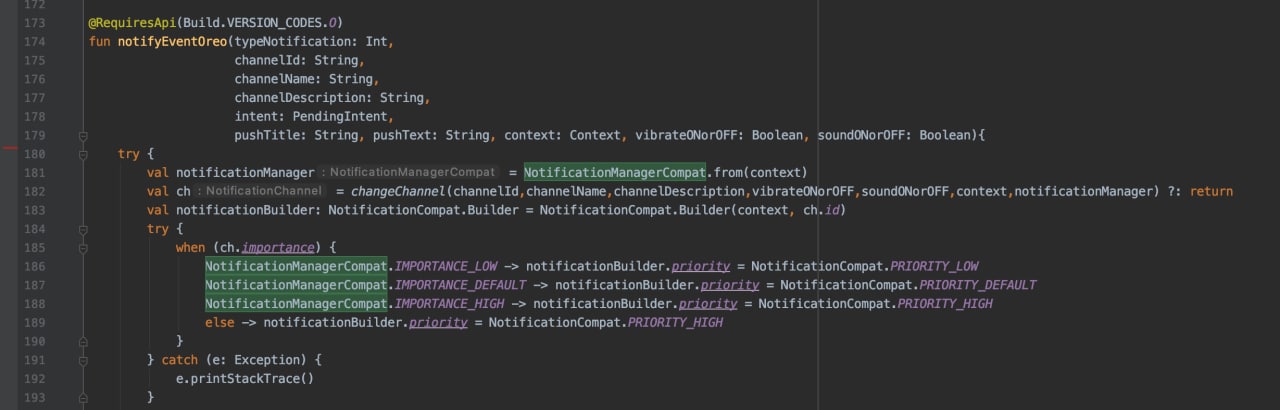Click highlighted NotificationManagerCompat on line 181
The image size is (1280, 410).
[x=616, y=173]
